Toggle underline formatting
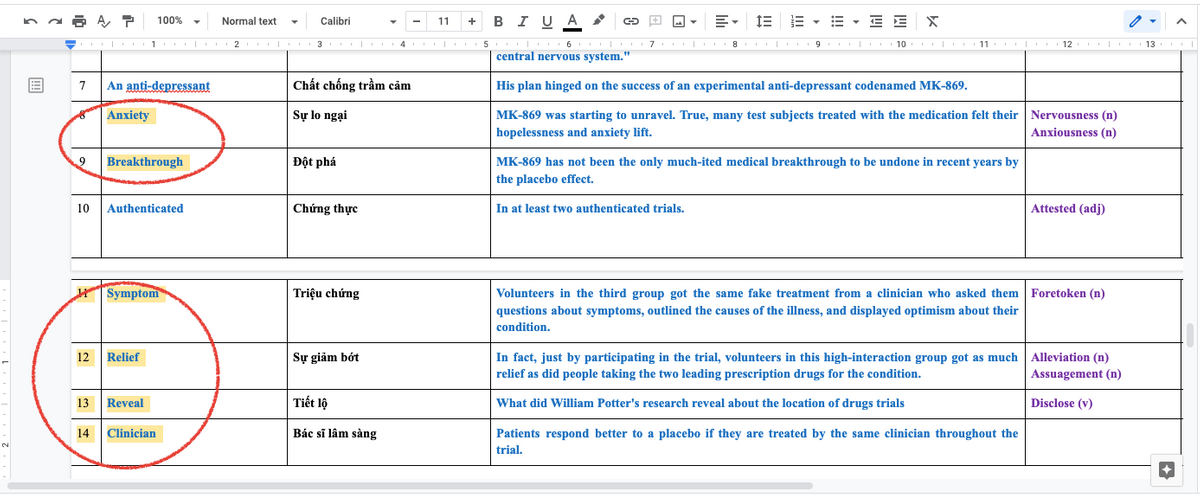The image size is (1200, 497). pyautogui.click(x=547, y=21)
